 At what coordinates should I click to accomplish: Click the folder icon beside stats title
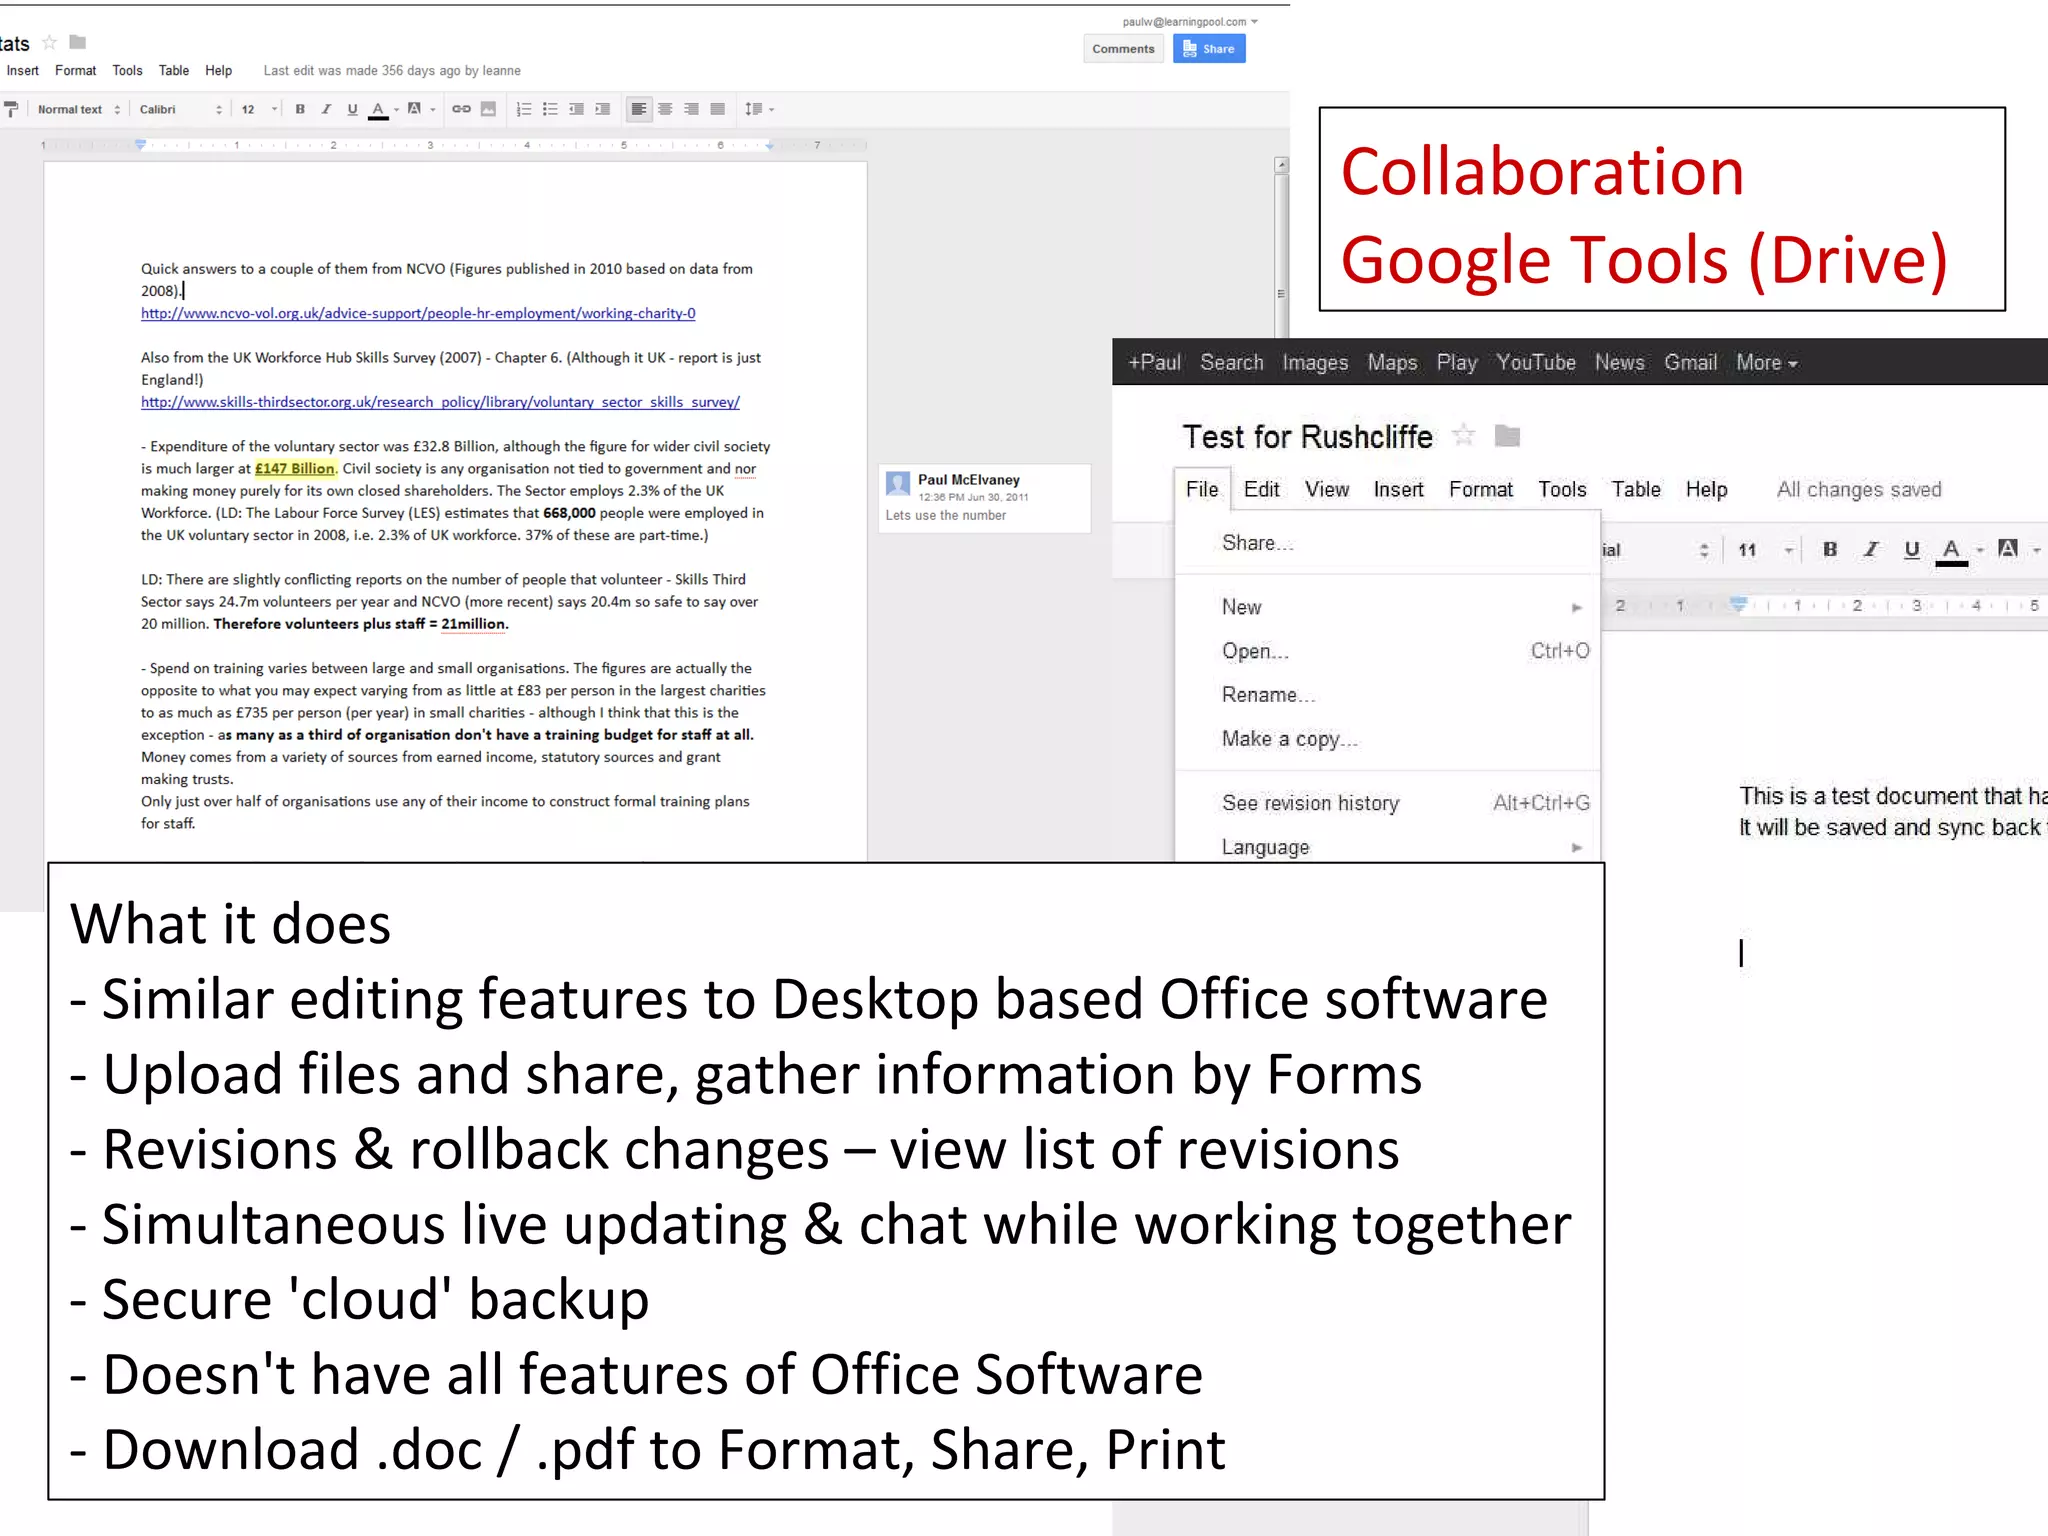point(78,42)
